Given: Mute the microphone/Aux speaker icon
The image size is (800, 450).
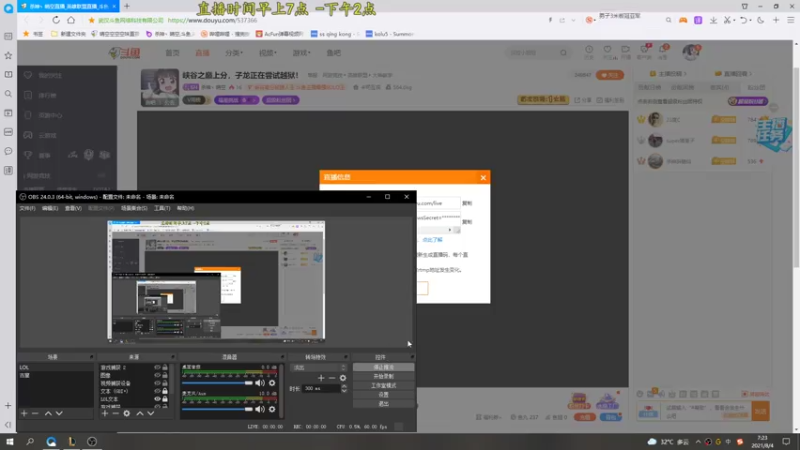Looking at the screenshot, I should tap(260, 409).
